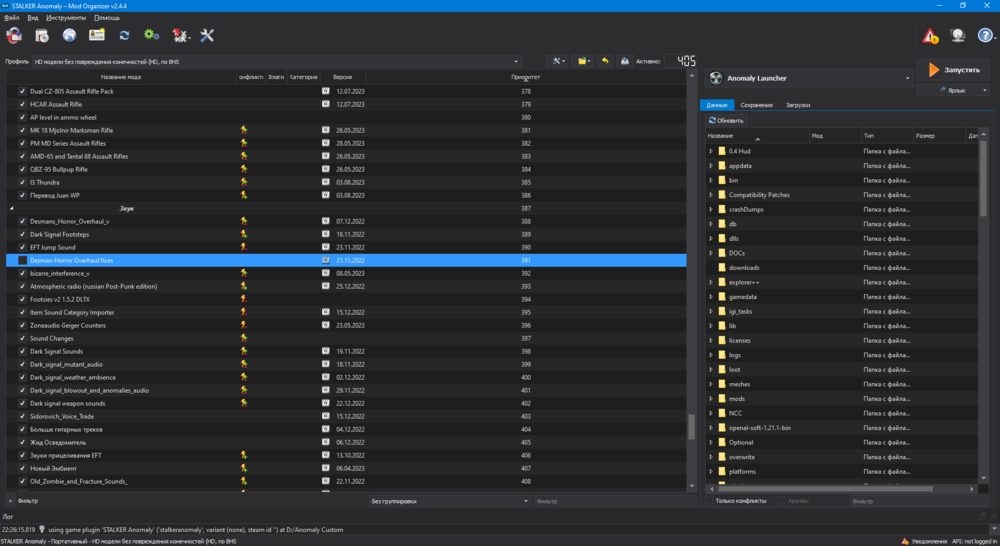The image size is (1000, 546).
Task: Click notifications warning icon in status bar
Action: [x=904, y=541]
